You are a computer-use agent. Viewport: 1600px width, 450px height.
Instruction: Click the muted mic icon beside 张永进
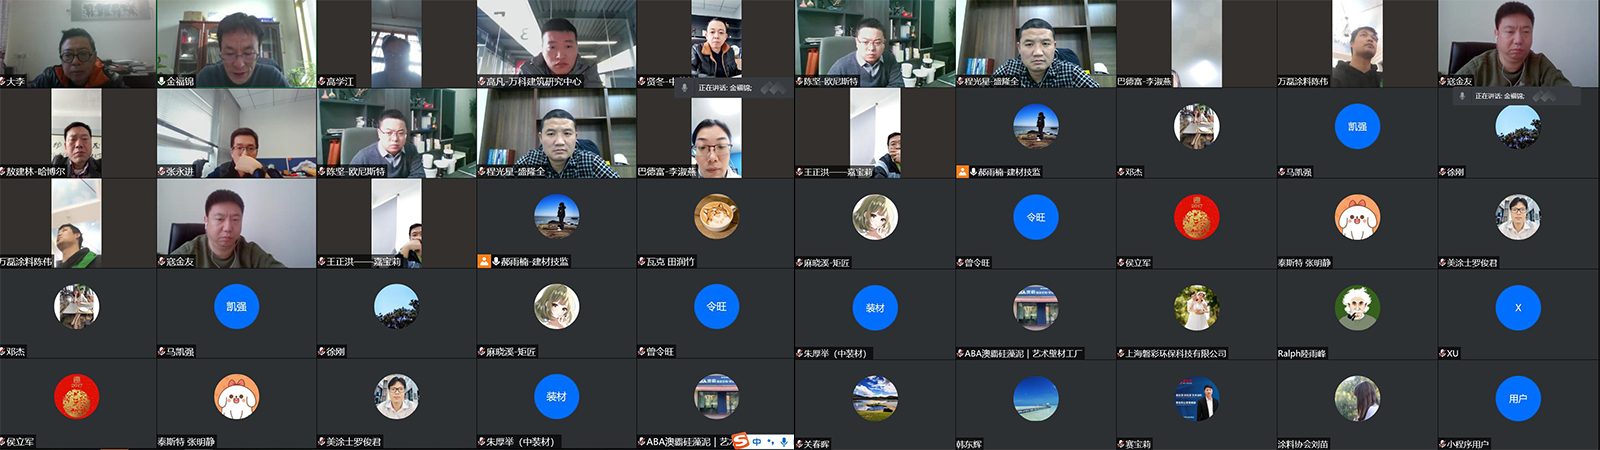162,171
